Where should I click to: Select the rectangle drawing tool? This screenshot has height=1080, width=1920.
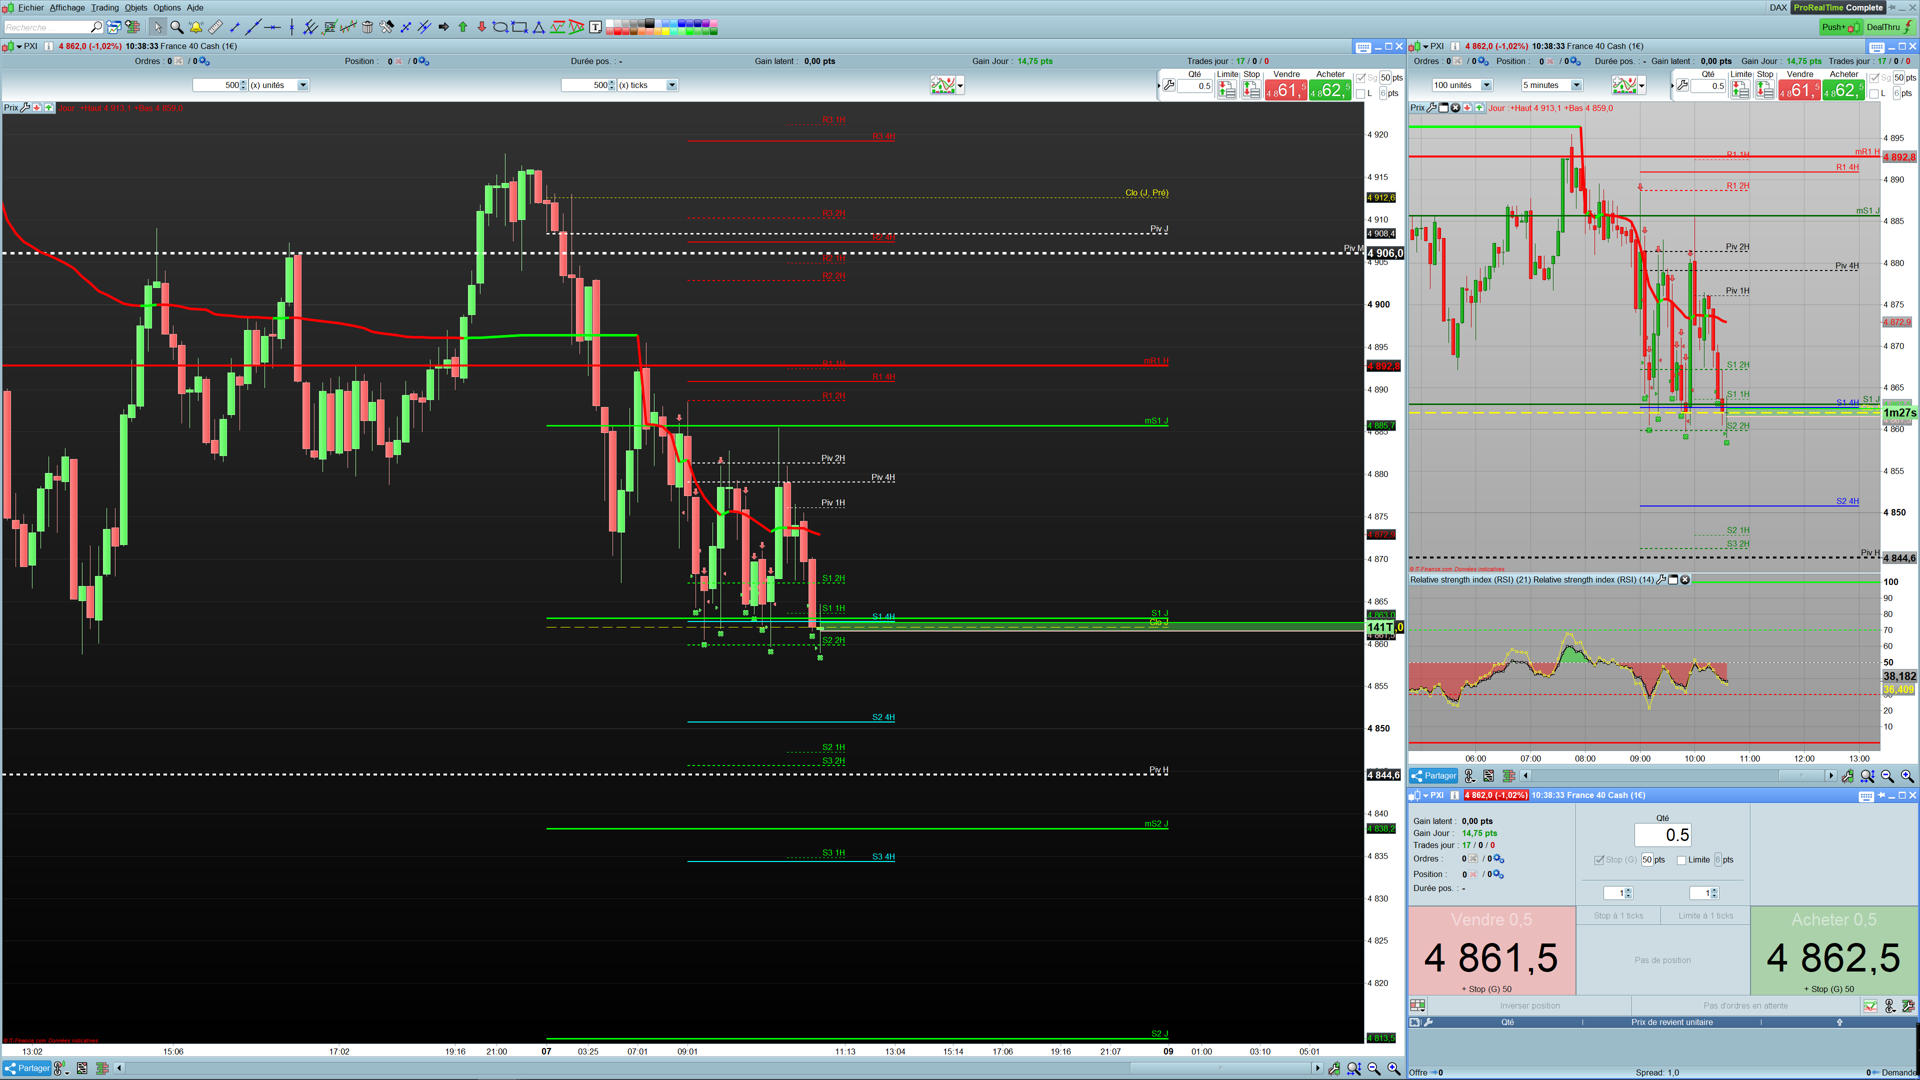pos(519,27)
